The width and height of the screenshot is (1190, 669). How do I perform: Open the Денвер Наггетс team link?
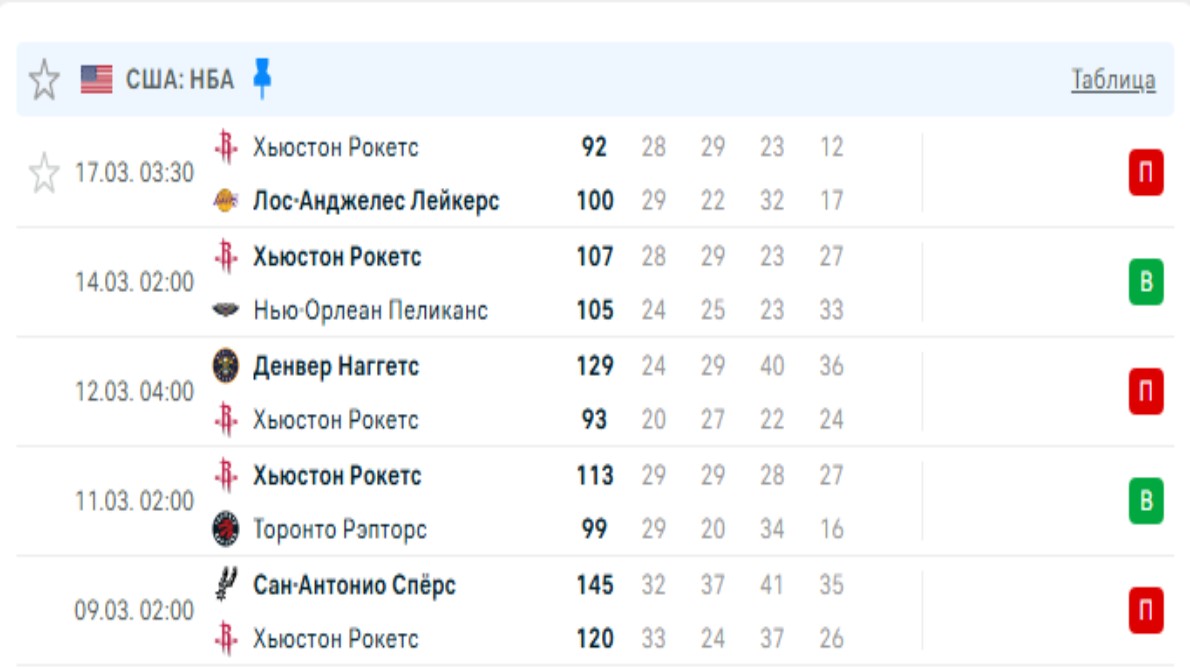(336, 366)
